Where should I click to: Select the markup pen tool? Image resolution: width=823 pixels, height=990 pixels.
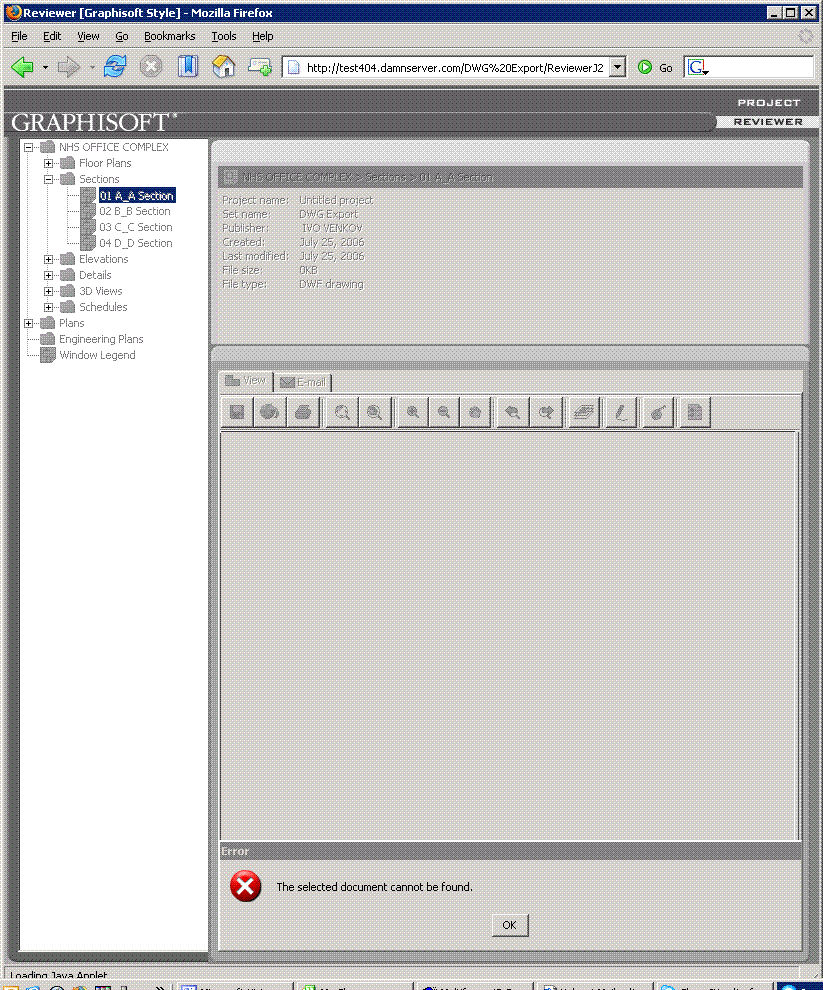click(x=621, y=412)
